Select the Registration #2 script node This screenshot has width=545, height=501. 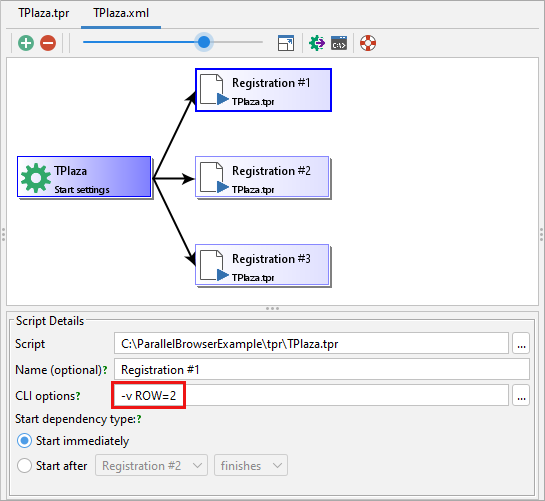[x=262, y=177]
